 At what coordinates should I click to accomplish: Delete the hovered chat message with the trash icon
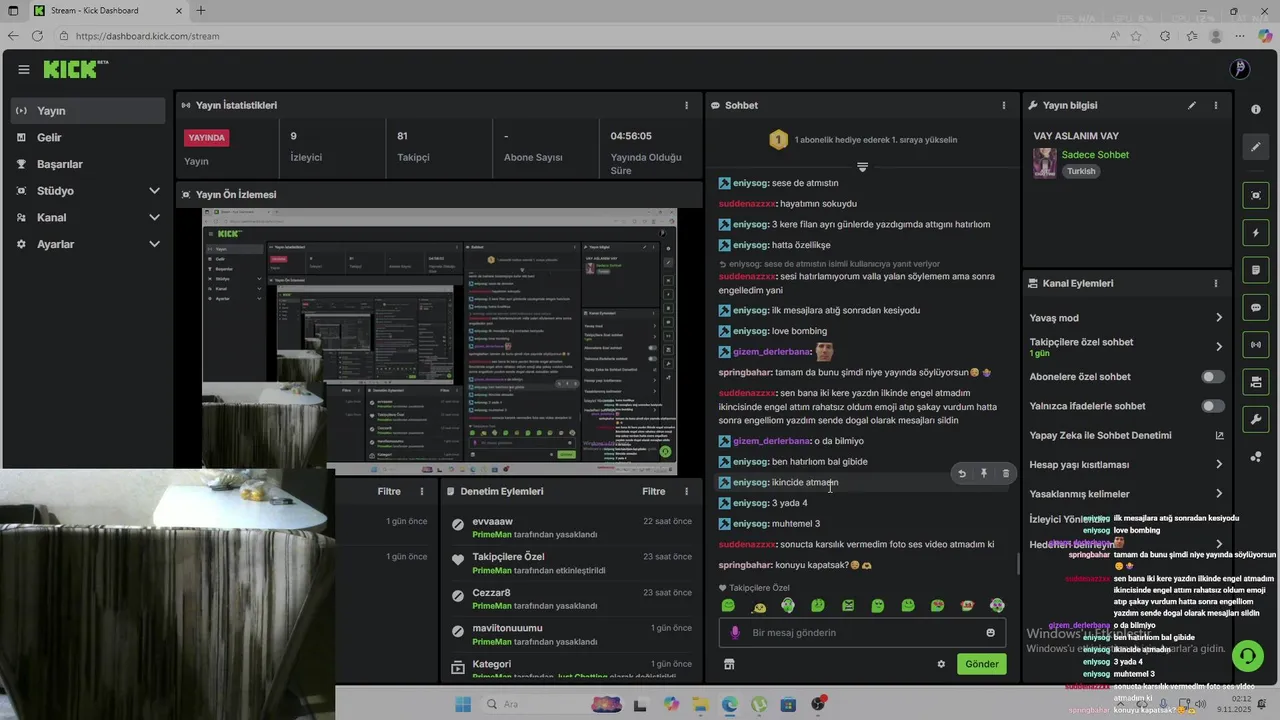tap(1006, 473)
